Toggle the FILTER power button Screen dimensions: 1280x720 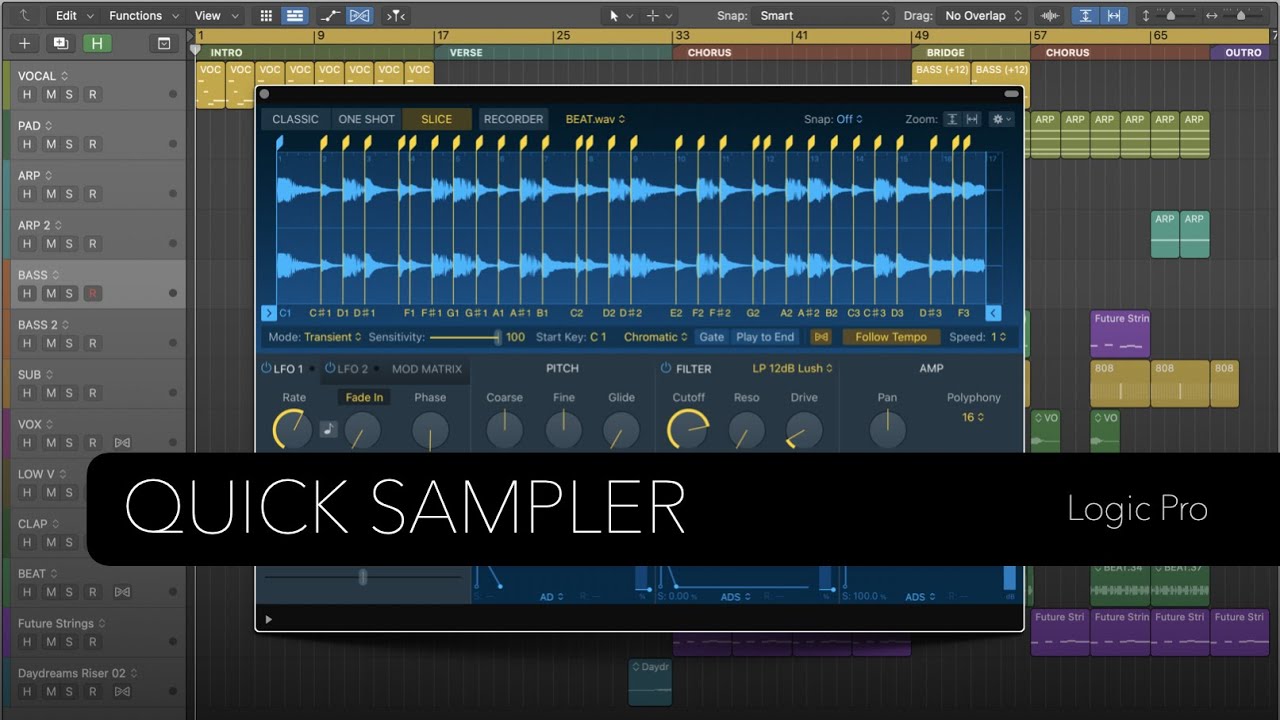pos(666,368)
